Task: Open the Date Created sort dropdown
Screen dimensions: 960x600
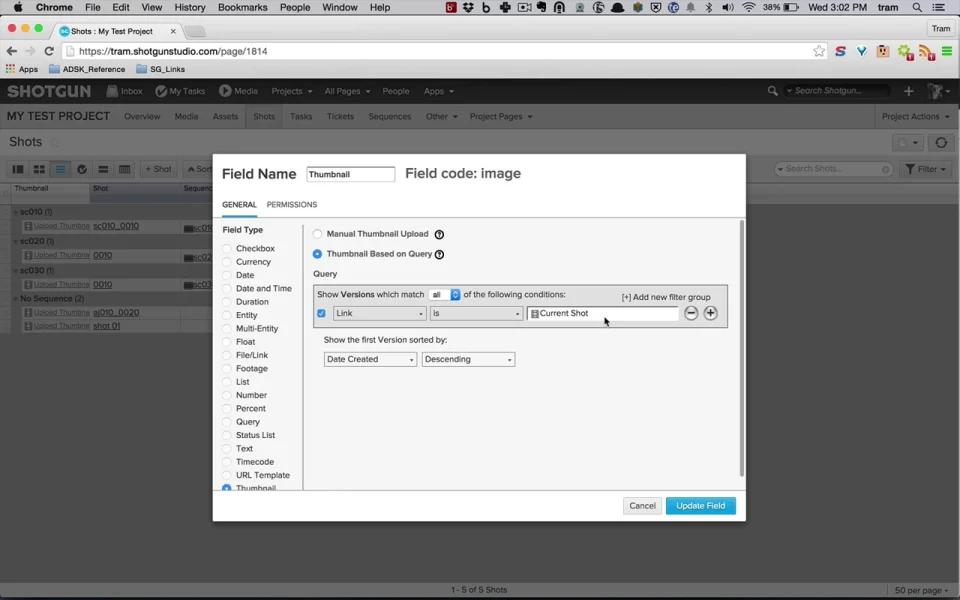Action: coord(370,359)
